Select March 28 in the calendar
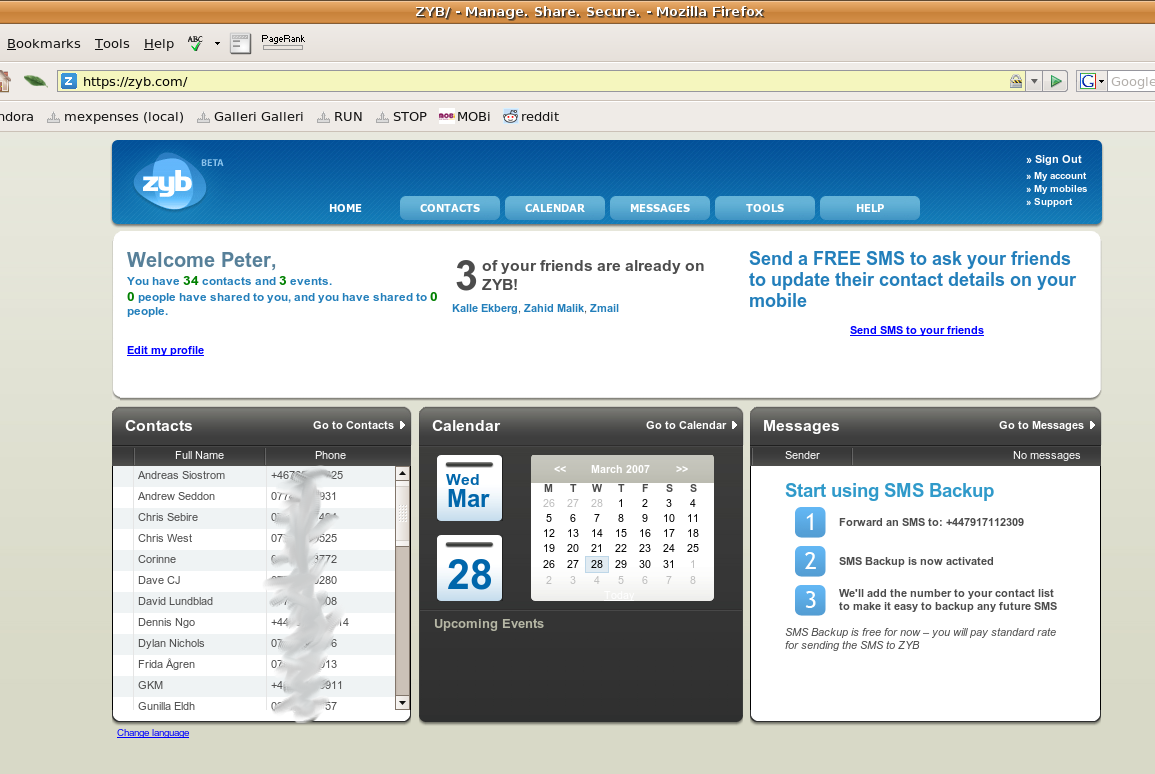This screenshot has width=1155, height=774. [597, 564]
